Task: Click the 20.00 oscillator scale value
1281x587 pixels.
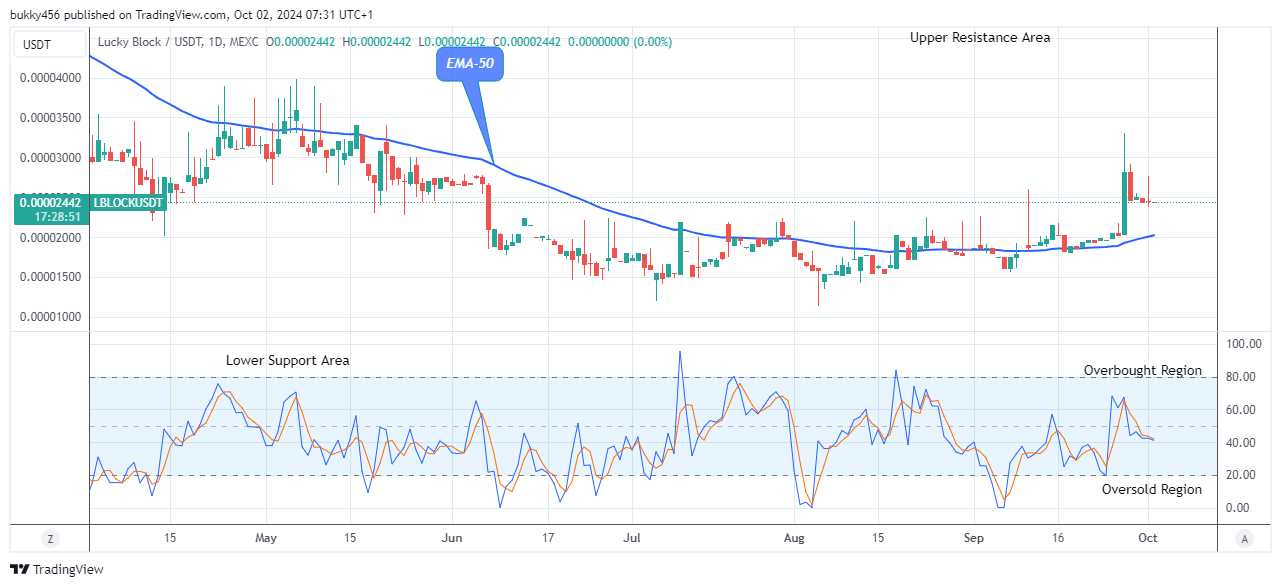Action: 1242,475
